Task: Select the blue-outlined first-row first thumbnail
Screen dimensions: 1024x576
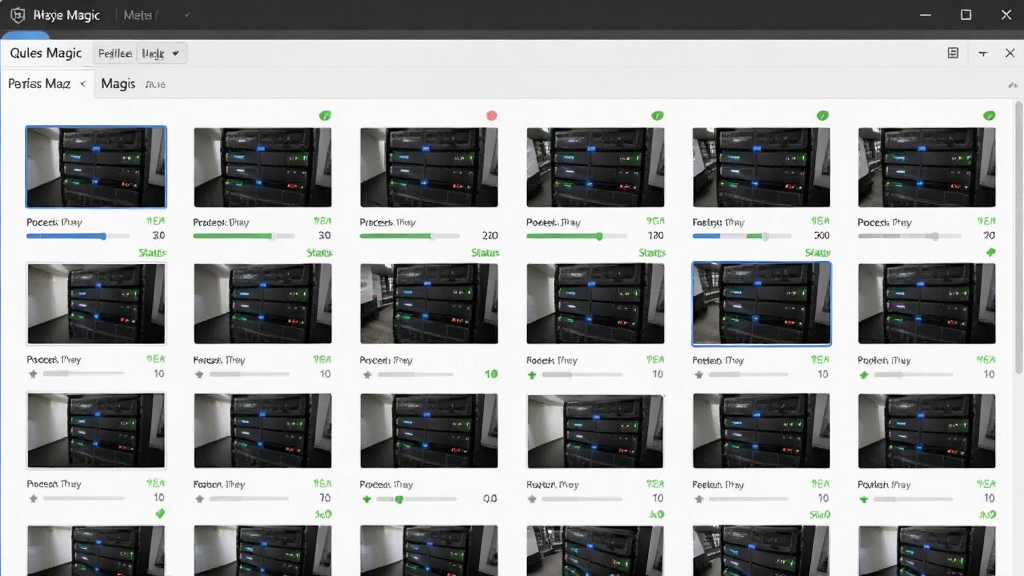Action: [96, 167]
